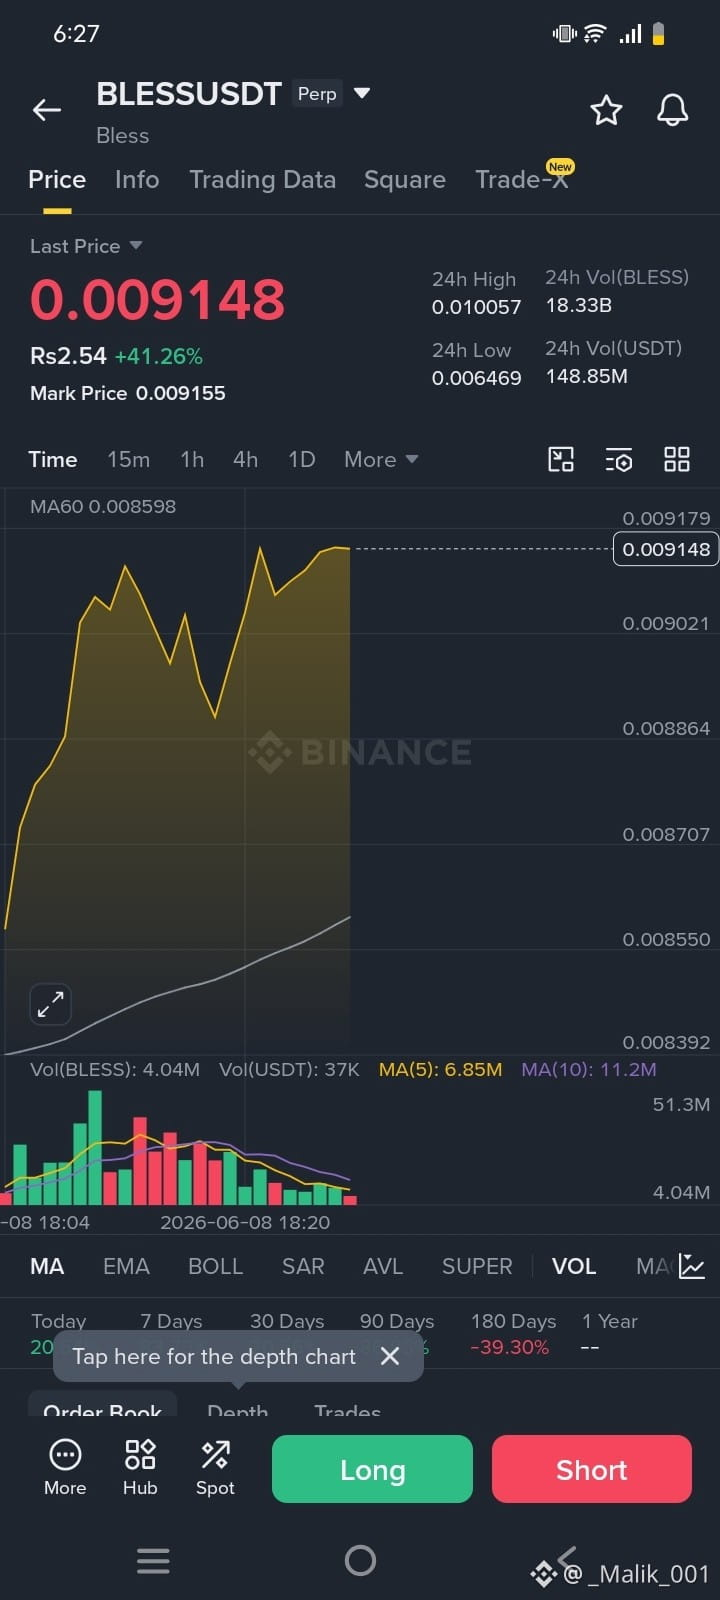This screenshot has width=720, height=1600.
Task: Tap the green Long button
Action: (372, 1469)
